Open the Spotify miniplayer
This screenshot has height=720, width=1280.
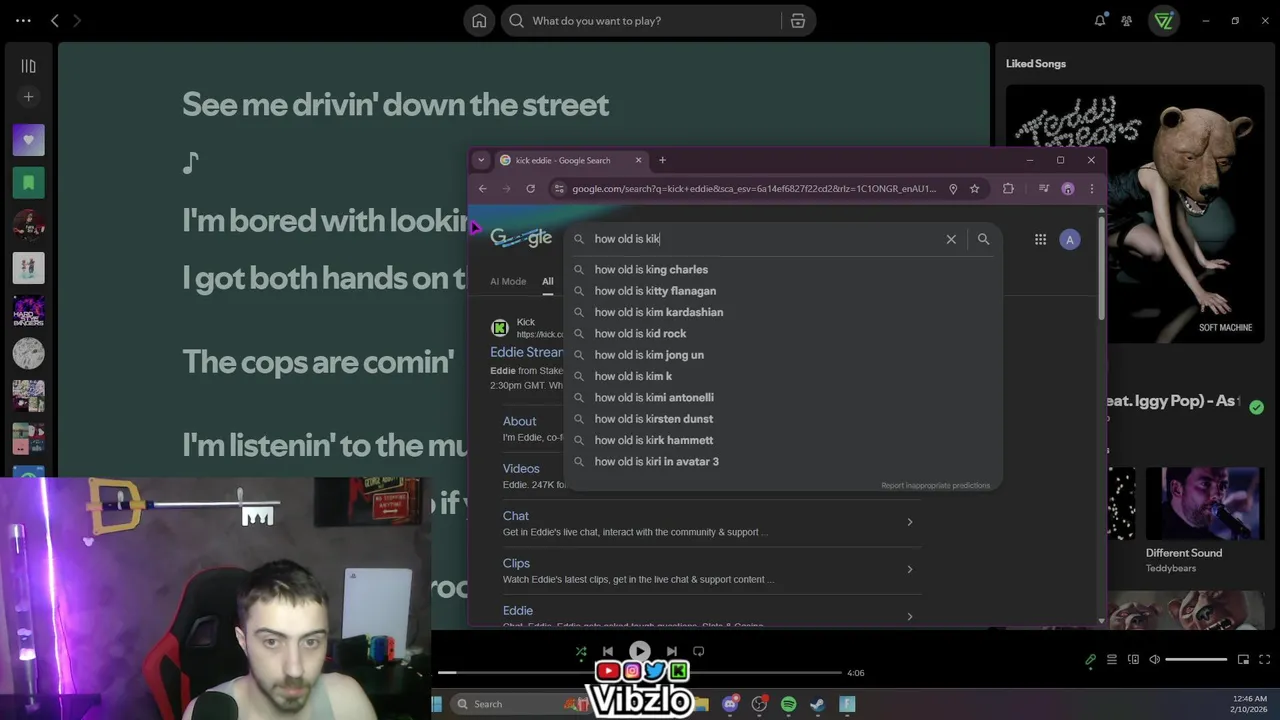point(1243,660)
